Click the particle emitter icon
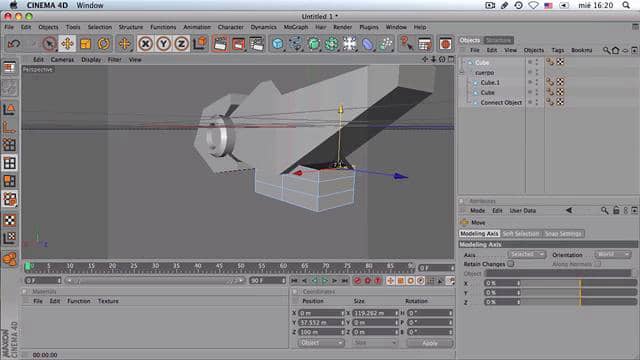The width and height of the screenshot is (640, 360). pyautogui.click(x=386, y=44)
